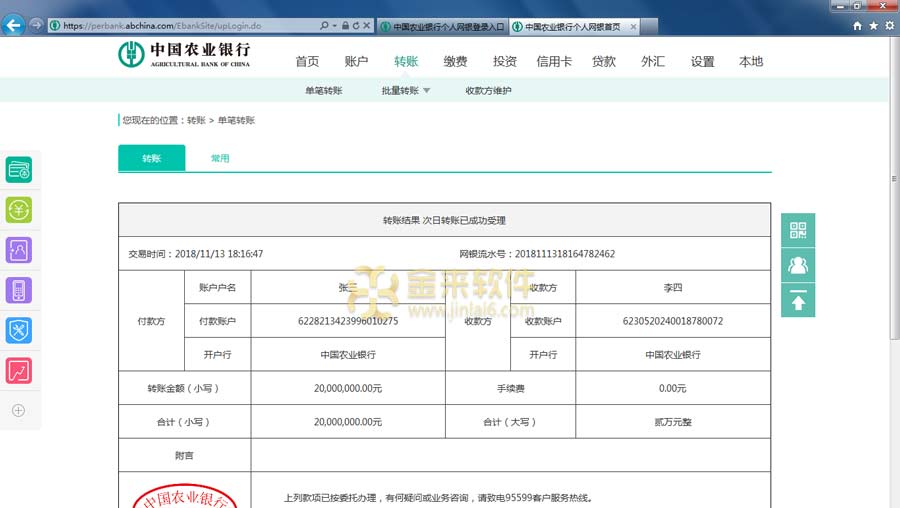Click payee account number 6230520240018780072
The width and height of the screenshot is (900, 508).
pos(673,321)
